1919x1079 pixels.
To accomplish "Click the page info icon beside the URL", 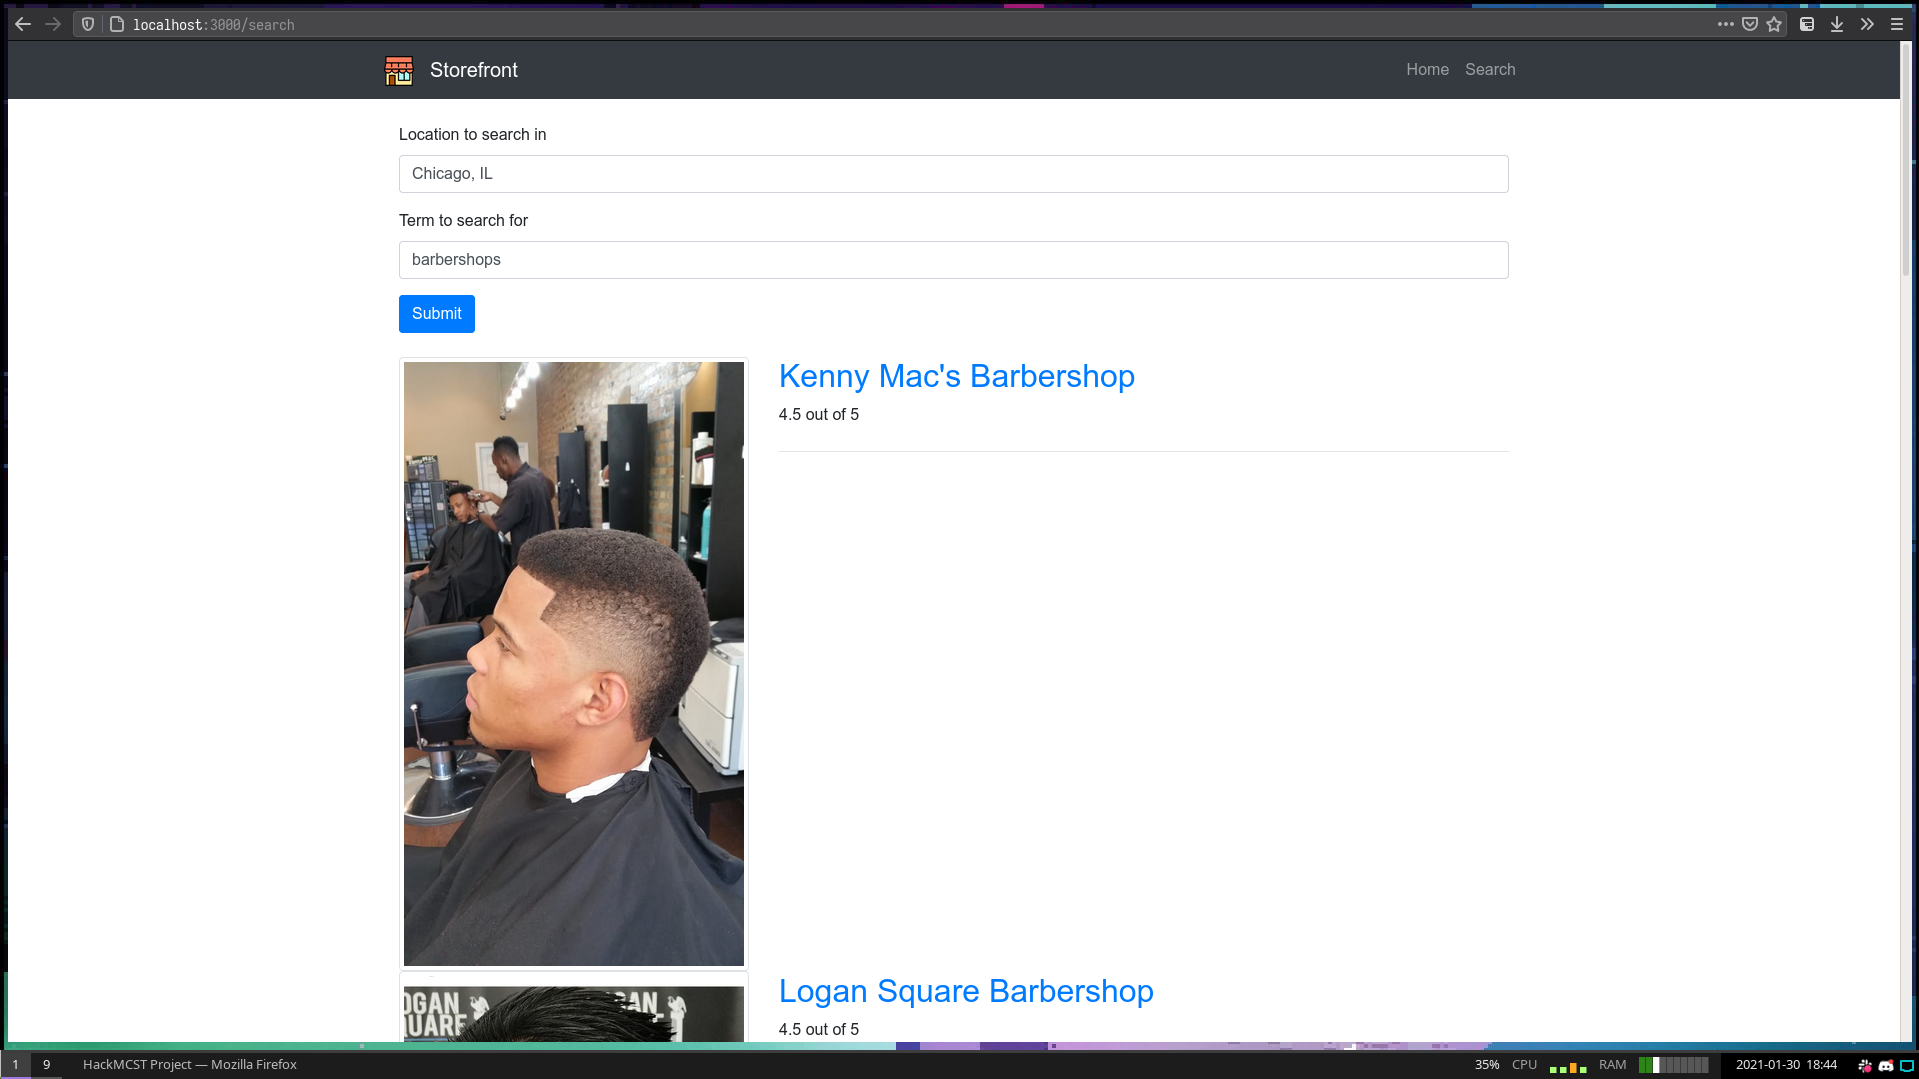I will coord(117,24).
